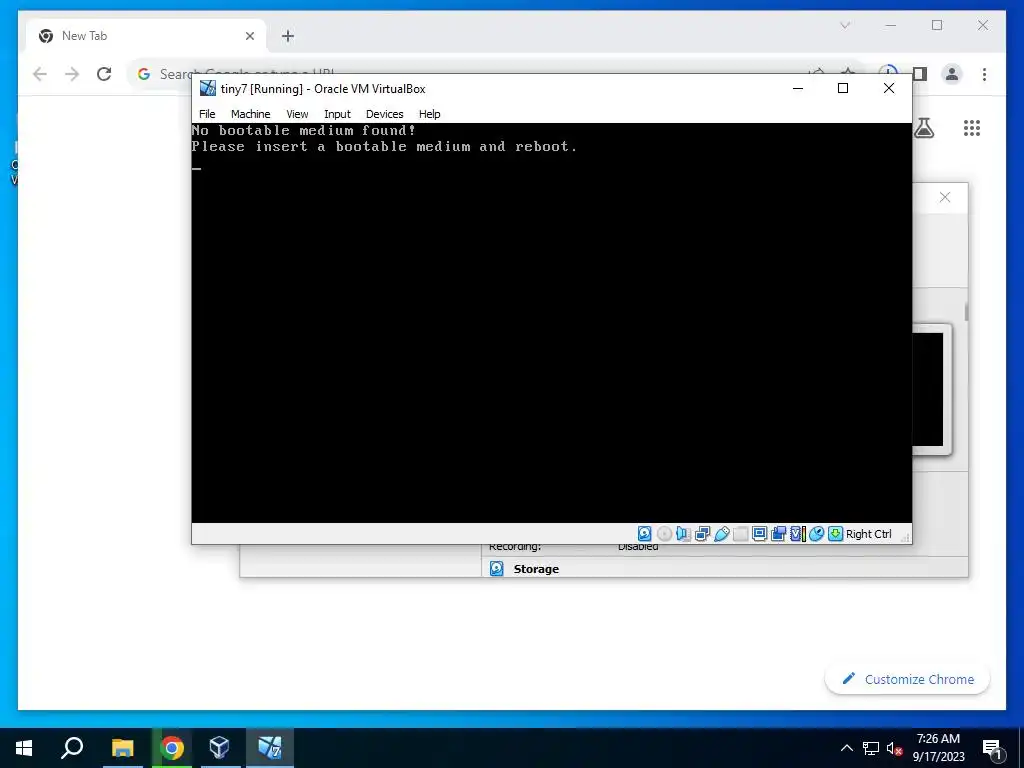The image size is (1024, 768).
Task: Open Windows taskbar search
Action: click(x=72, y=748)
